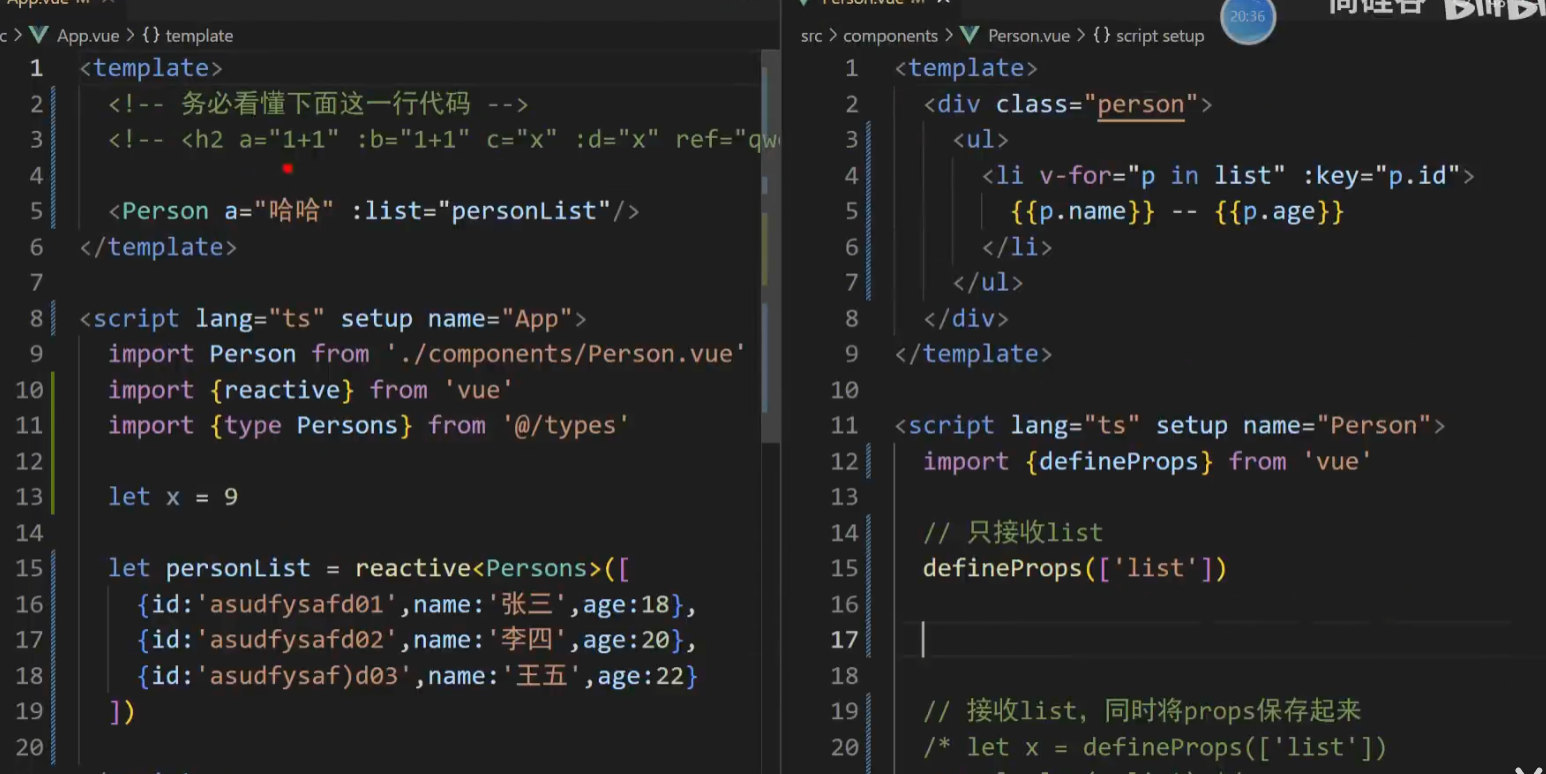The image size is (1546, 774).
Task: Click {reactive} in the vue import line
Action: (x=282, y=390)
